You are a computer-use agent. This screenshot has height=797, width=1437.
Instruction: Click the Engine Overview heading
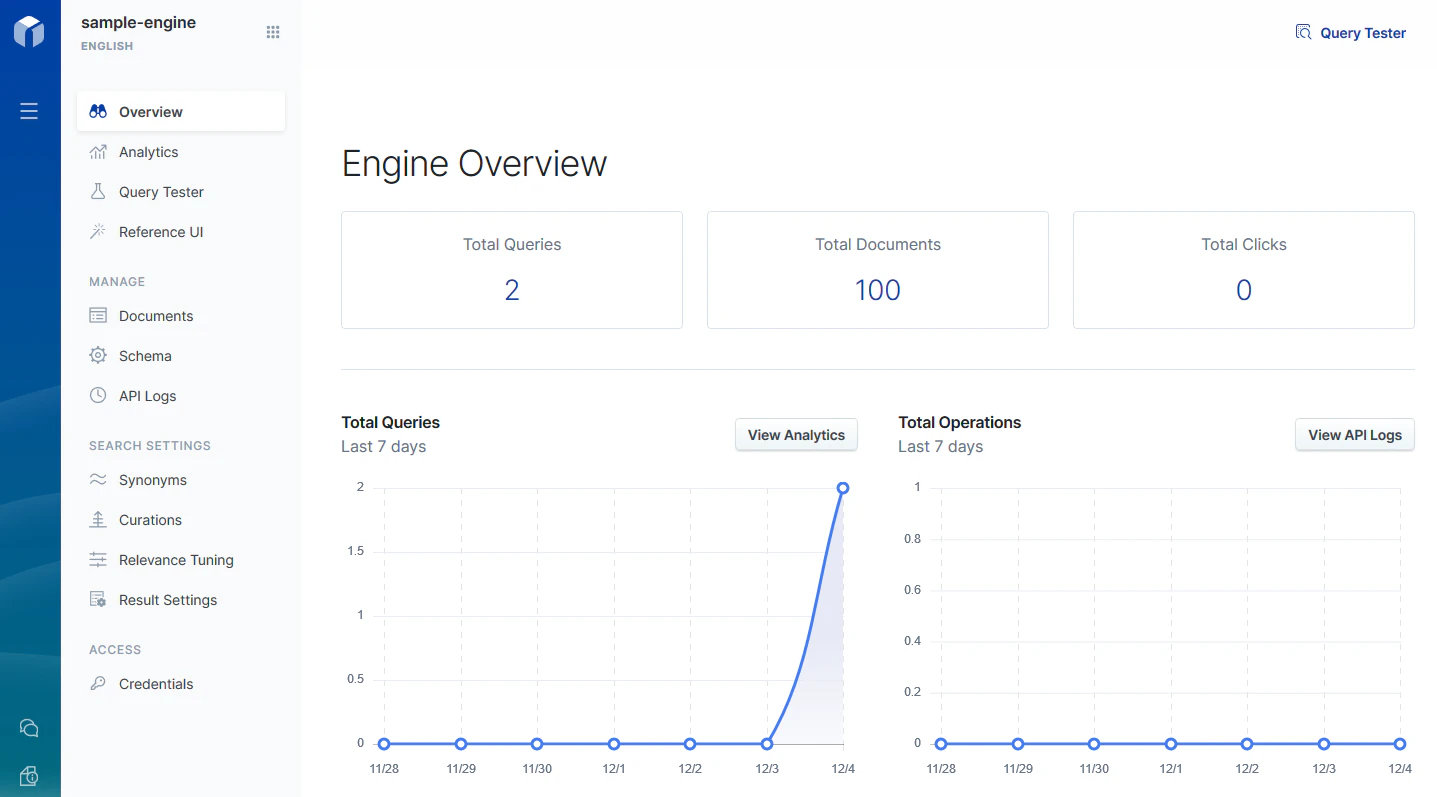click(x=474, y=164)
